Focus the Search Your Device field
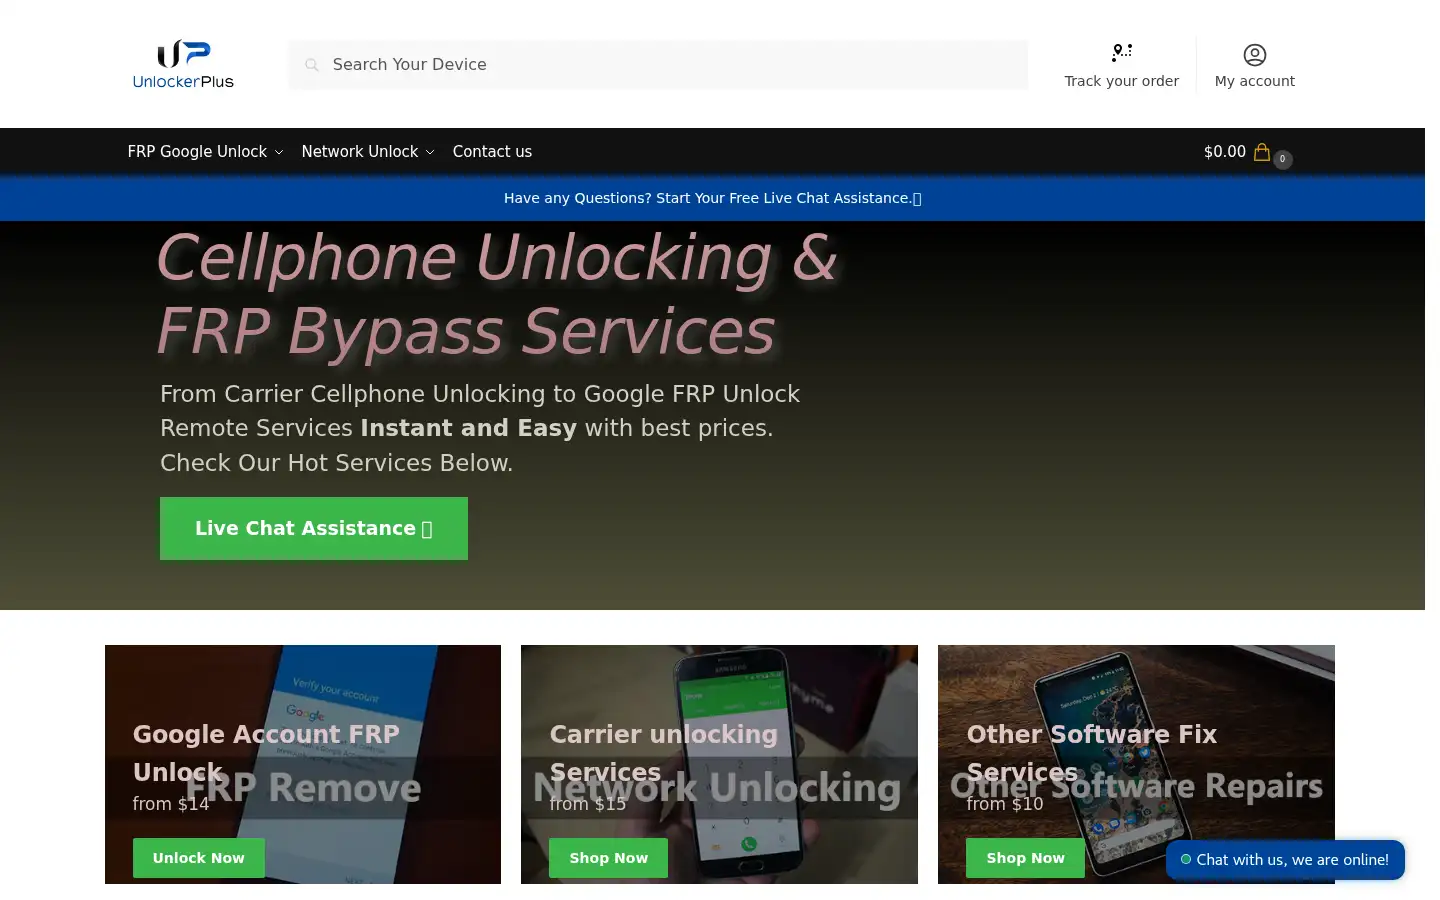 coord(658,65)
